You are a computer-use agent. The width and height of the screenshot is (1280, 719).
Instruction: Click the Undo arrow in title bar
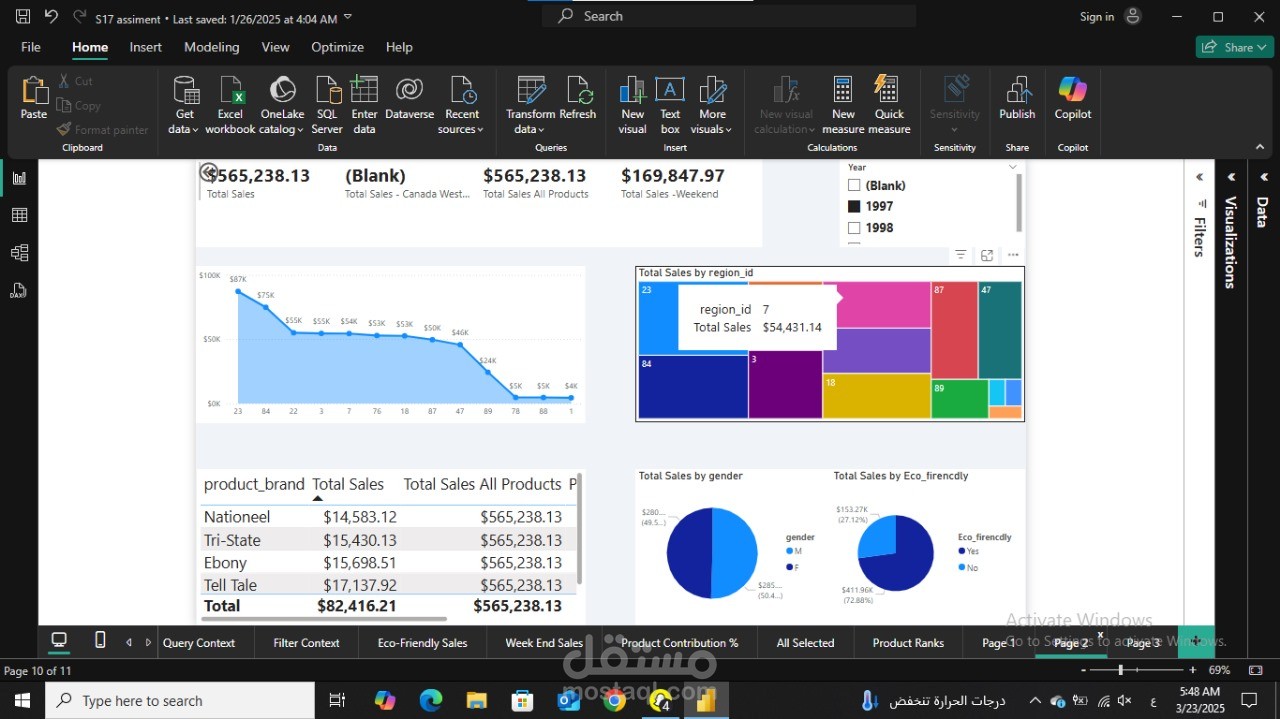pos(51,17)
